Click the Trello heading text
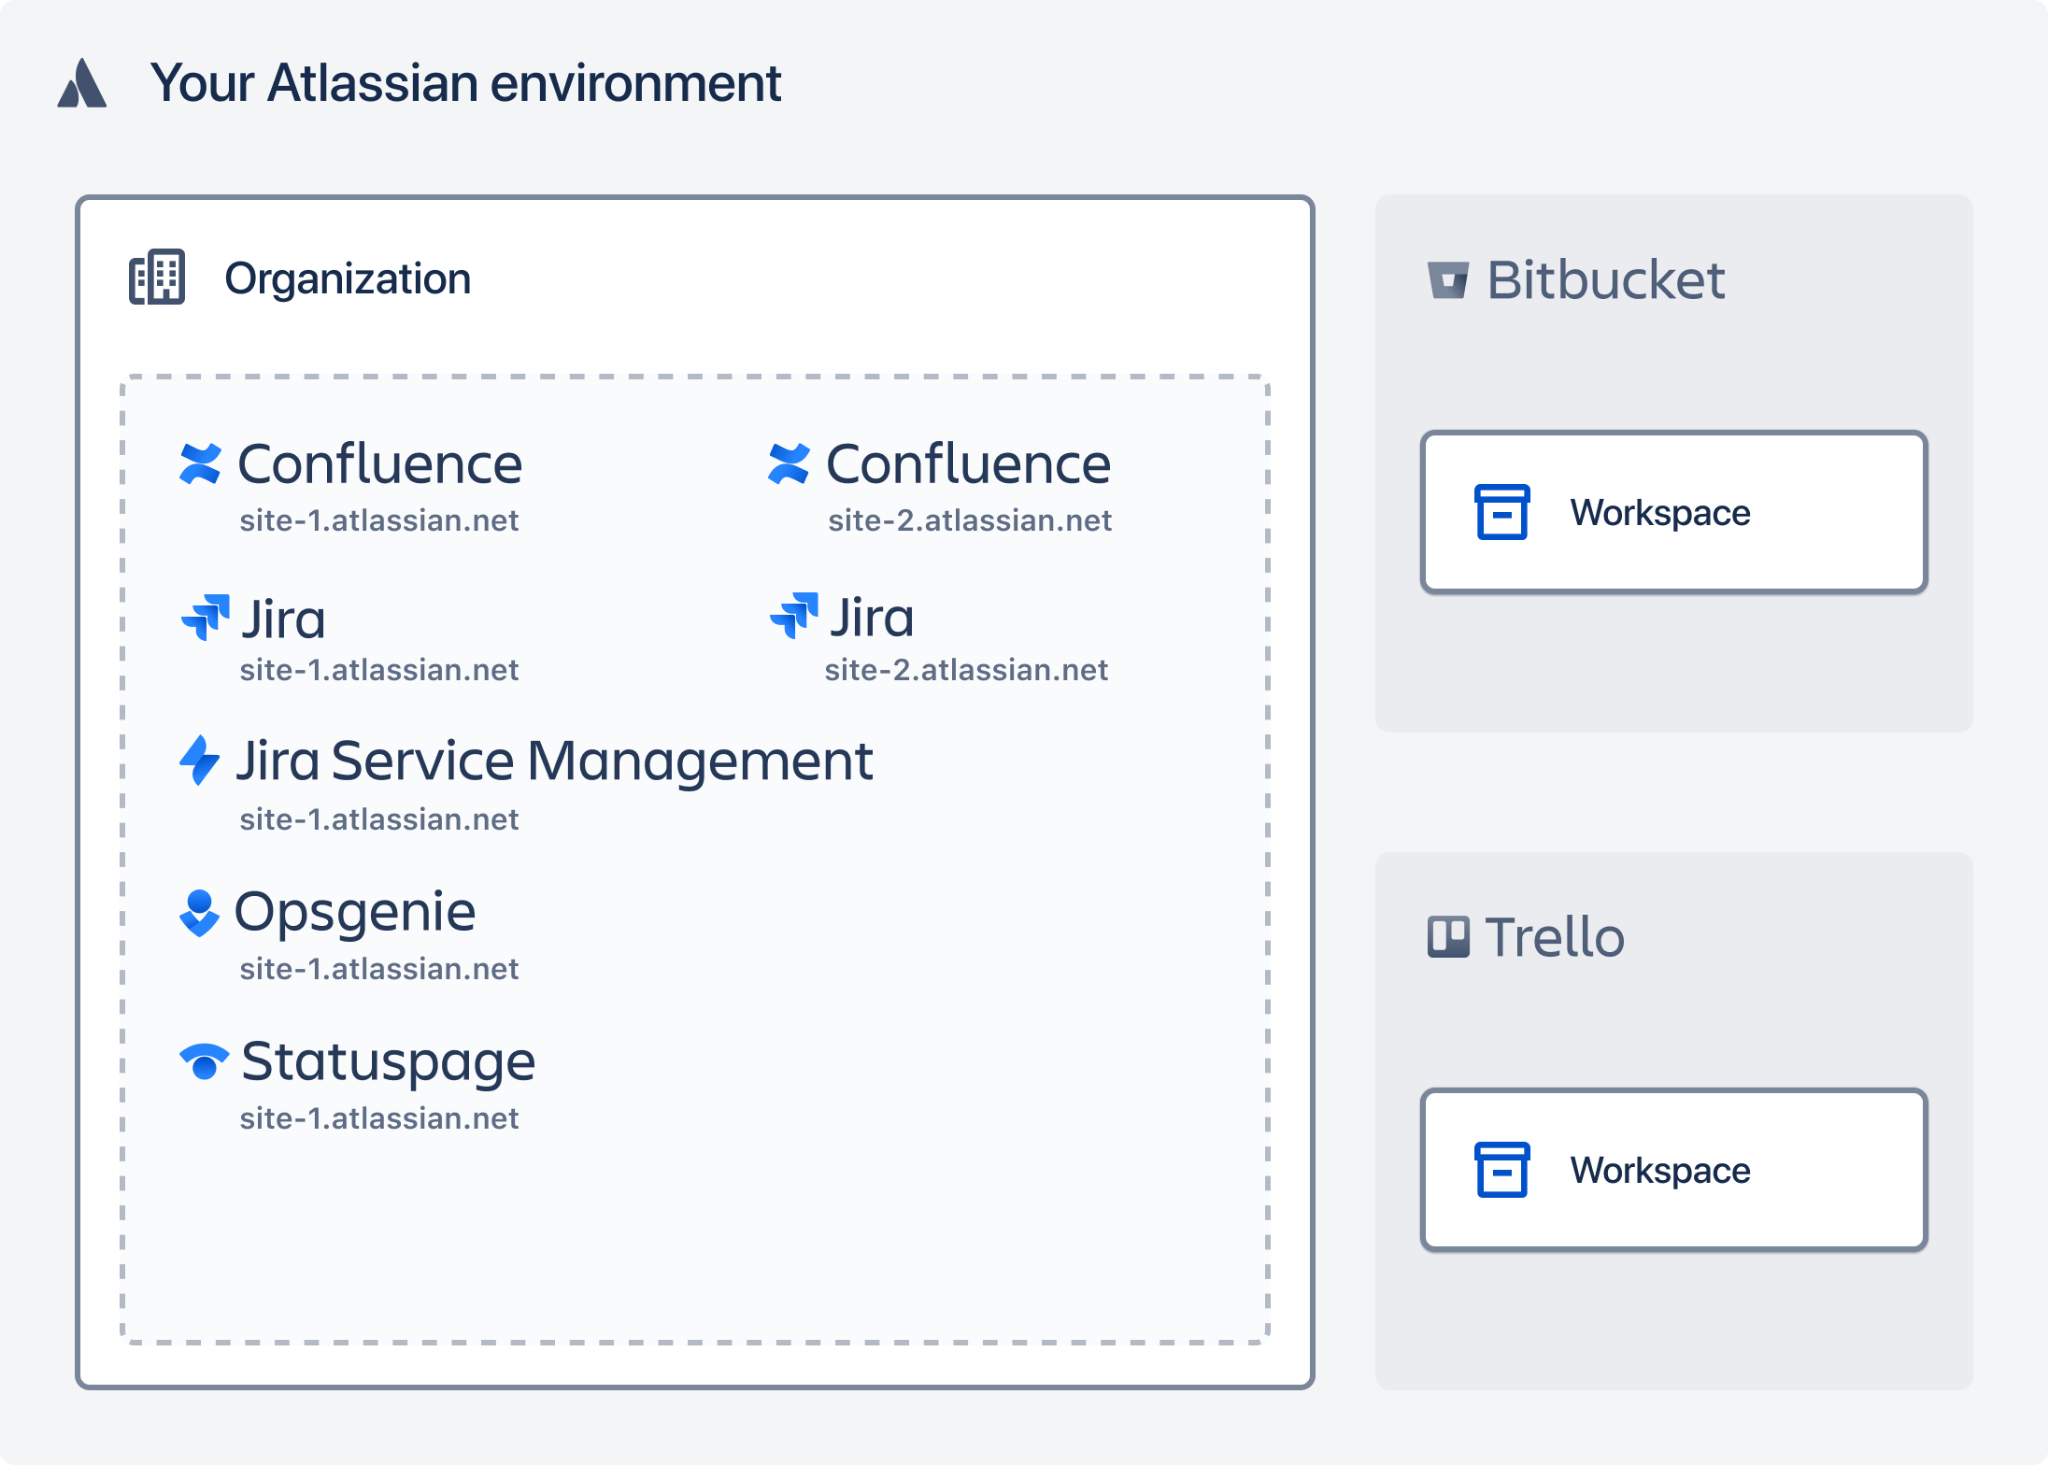The width and height of the screenshot is (2048, 1465). (1555, 938)
